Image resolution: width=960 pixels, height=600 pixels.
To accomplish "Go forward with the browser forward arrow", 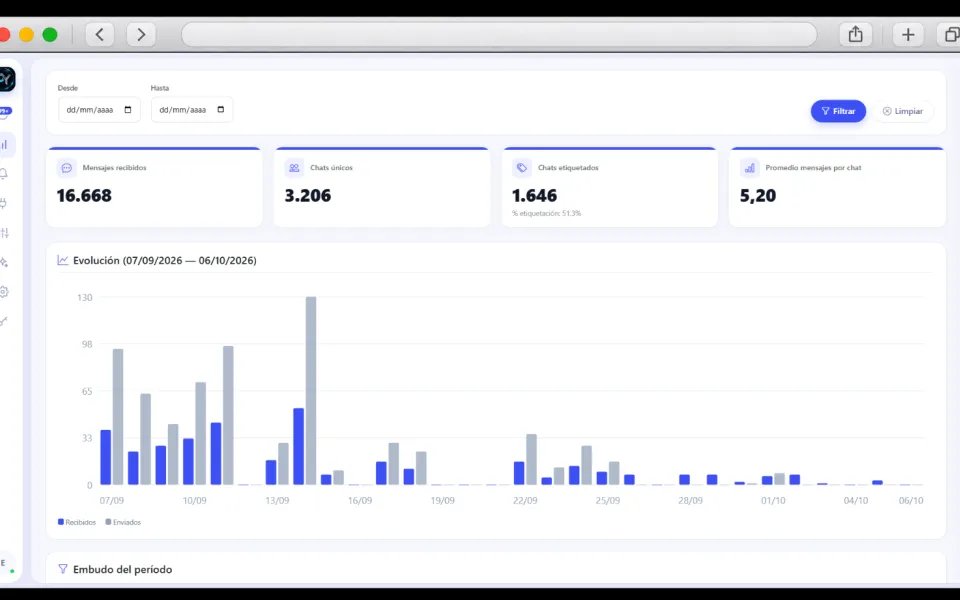I will (141, 34).
